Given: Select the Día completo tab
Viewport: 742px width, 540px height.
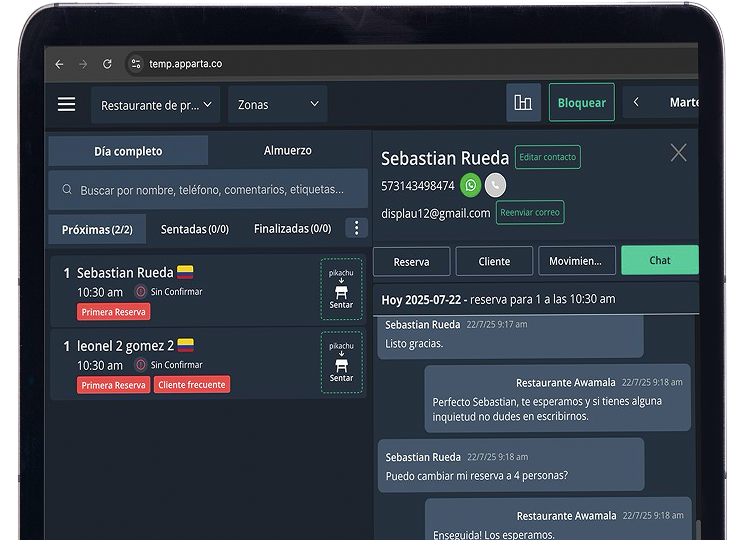Looking at the screenshot, I should [128, 151].
